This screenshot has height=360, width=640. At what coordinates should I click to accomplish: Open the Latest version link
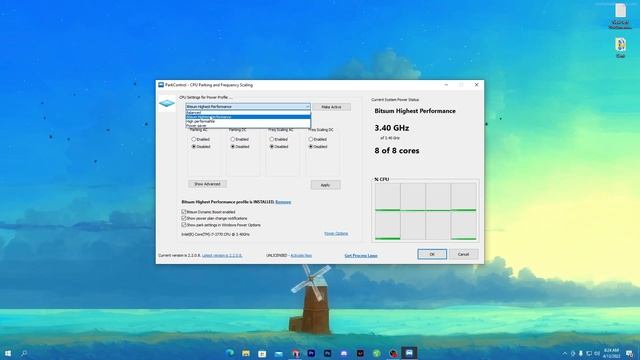click(222, 256)
